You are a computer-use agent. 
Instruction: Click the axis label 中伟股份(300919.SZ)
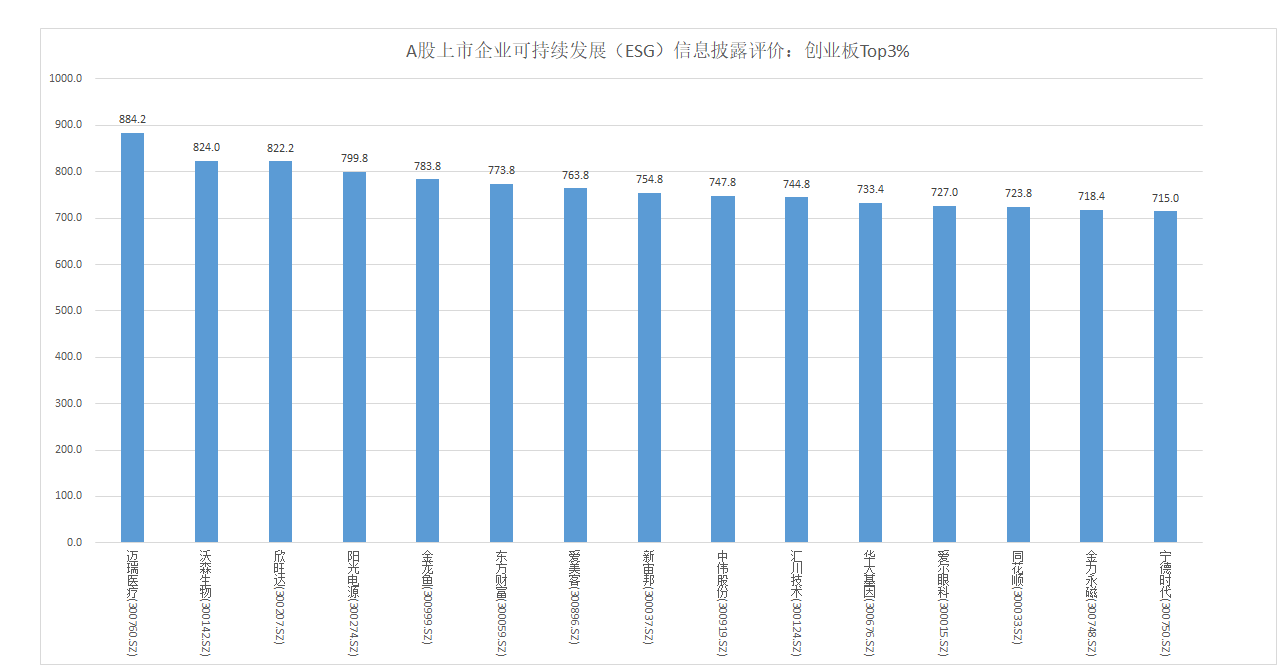723,602
